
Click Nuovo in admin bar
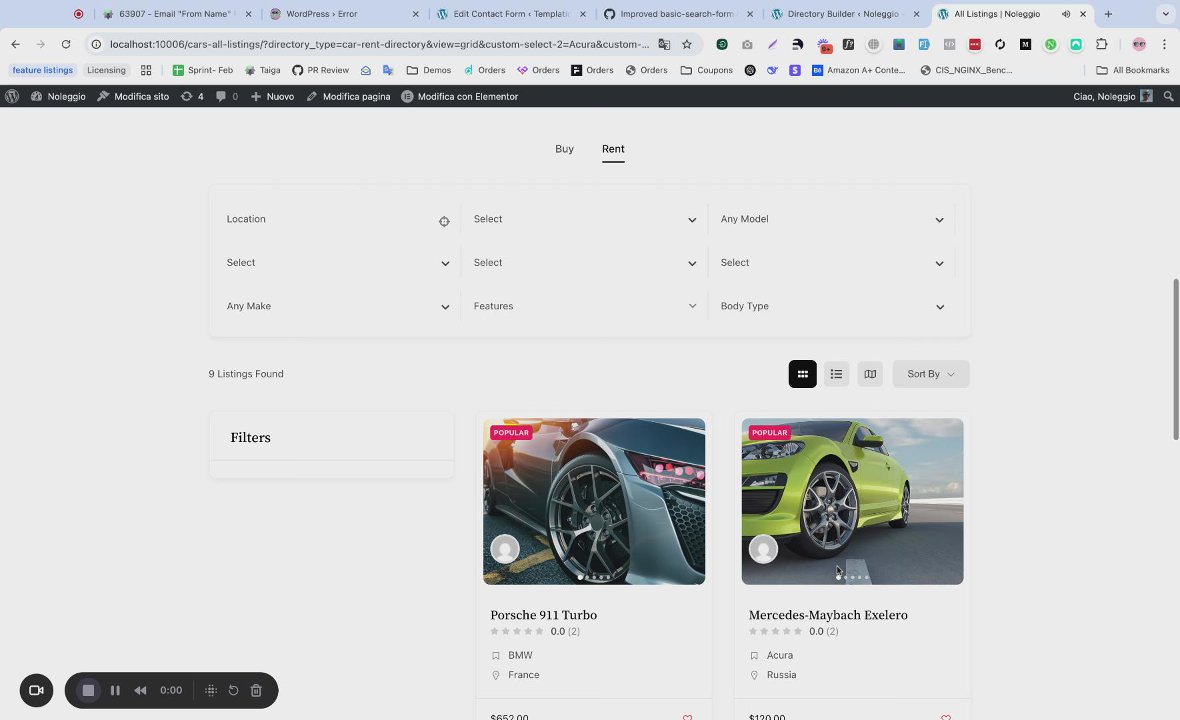(x=272, y=96)
